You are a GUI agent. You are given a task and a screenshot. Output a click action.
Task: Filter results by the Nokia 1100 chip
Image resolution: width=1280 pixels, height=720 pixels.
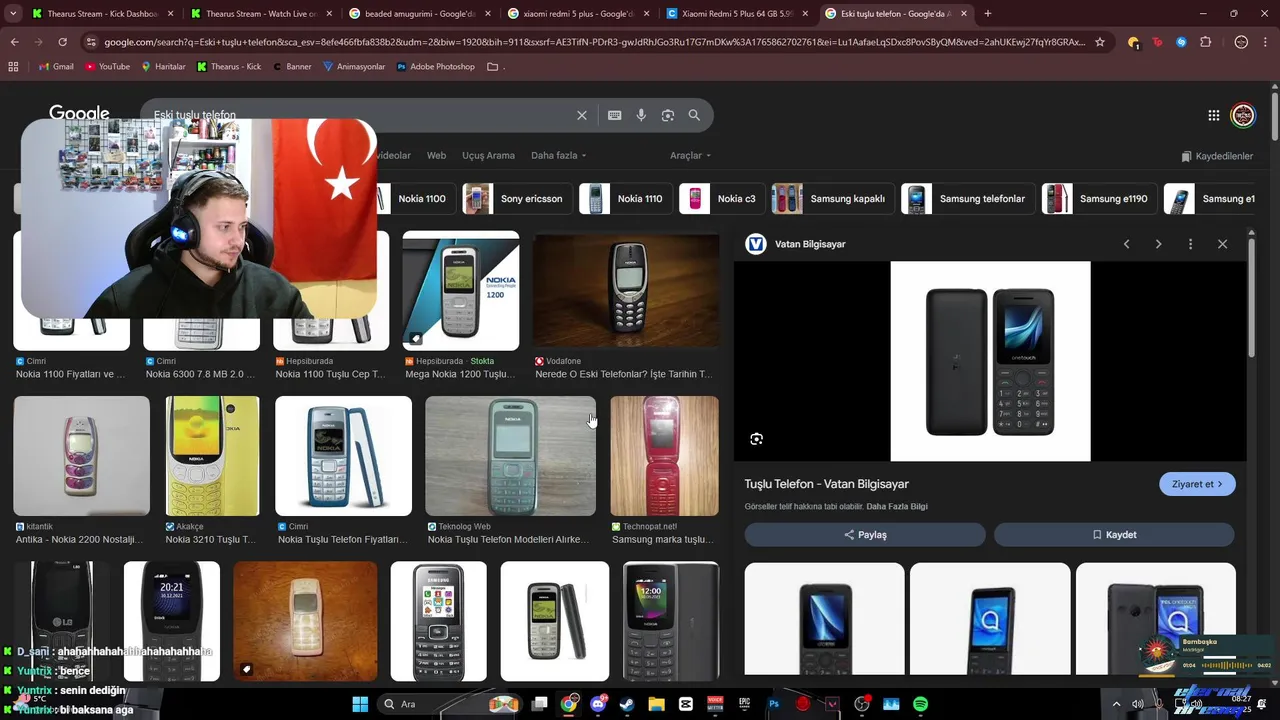point(415,199)
